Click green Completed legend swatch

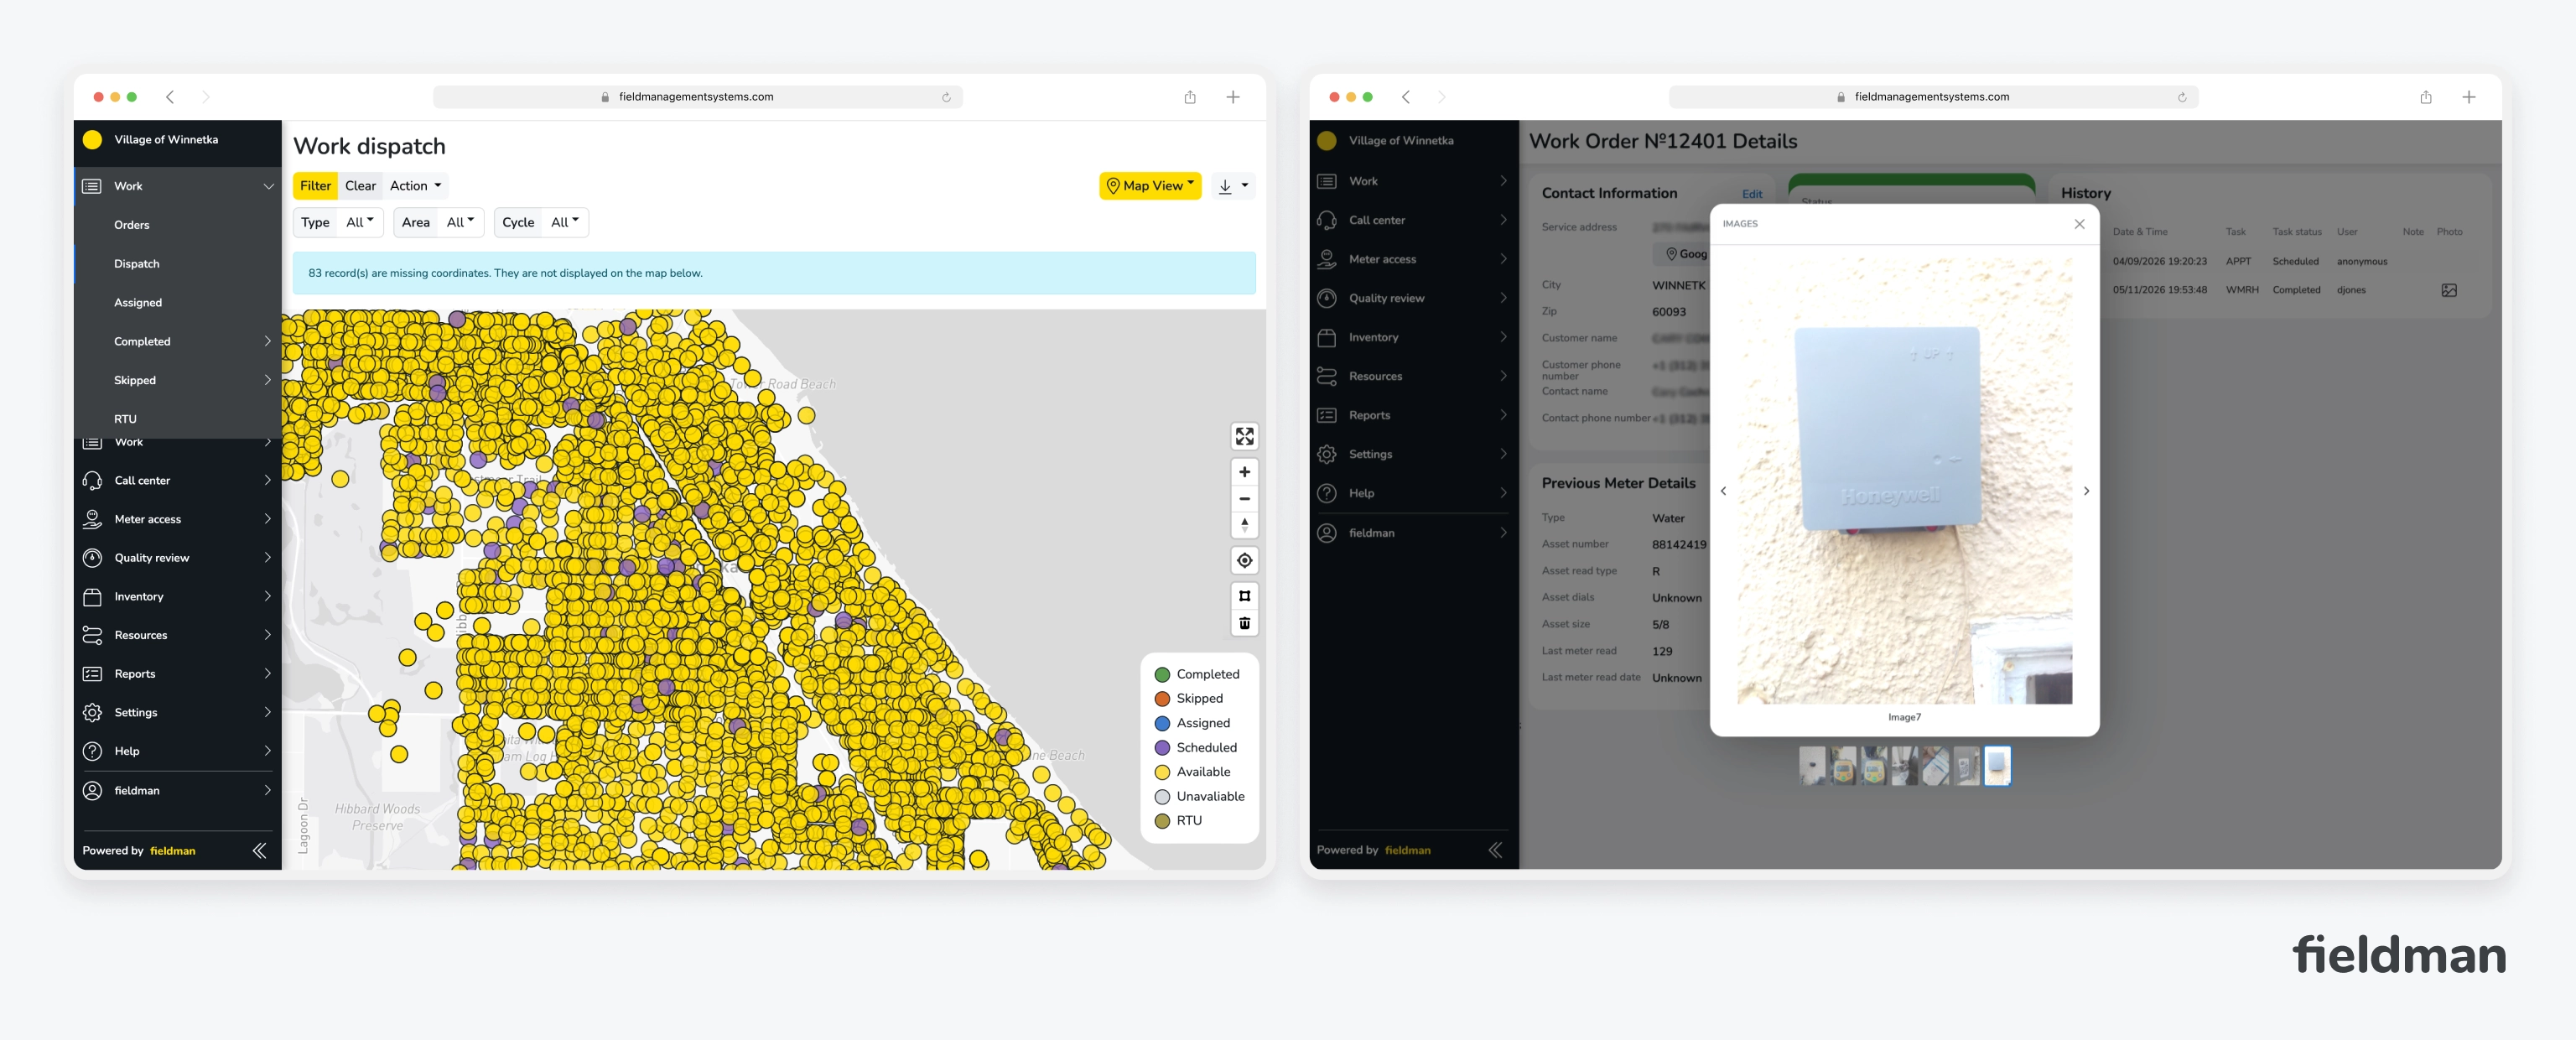pos(1162,675)
